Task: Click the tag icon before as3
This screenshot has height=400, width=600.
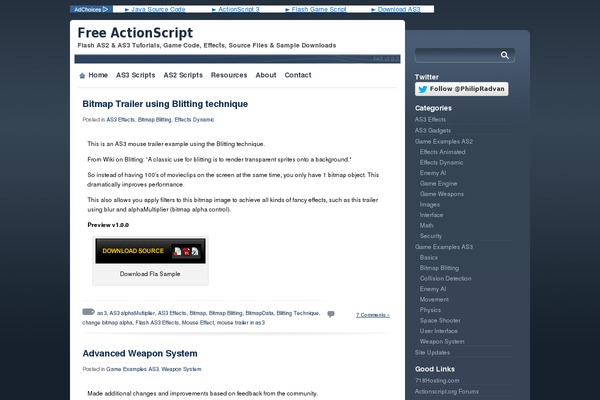Action: pos(88,312)
